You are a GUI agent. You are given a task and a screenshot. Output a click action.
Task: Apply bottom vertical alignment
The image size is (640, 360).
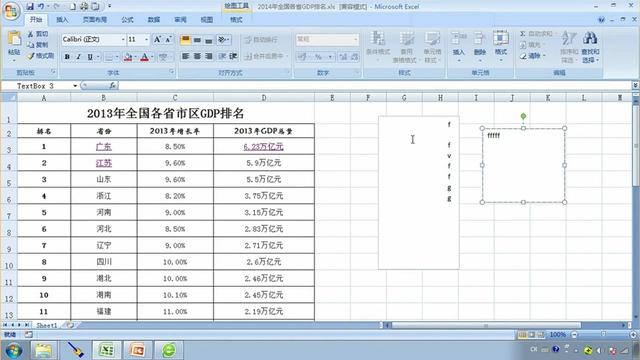[209, 40]
